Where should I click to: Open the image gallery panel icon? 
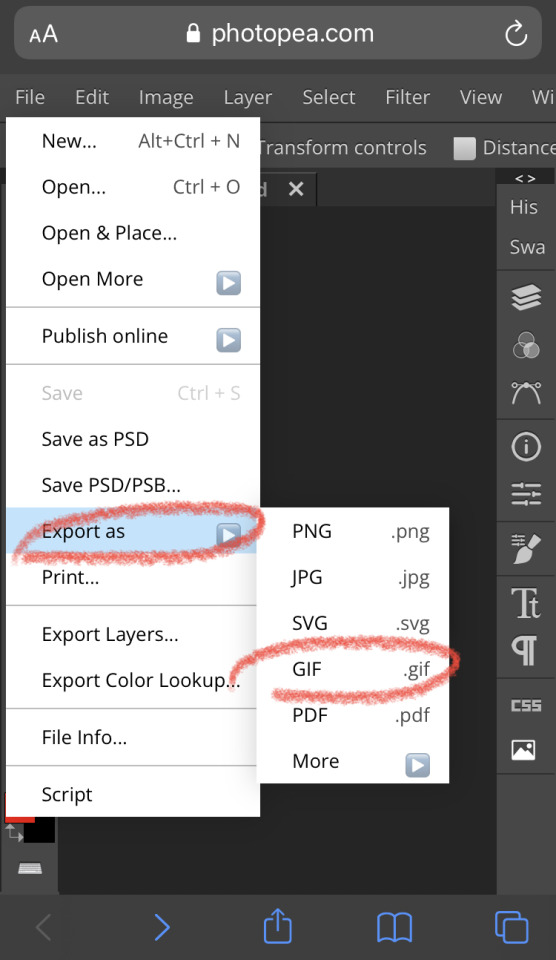(524, 749)
